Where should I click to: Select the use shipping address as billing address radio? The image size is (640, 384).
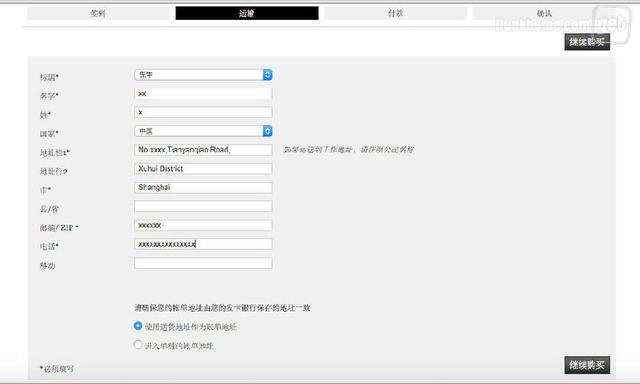click(138, 326)
